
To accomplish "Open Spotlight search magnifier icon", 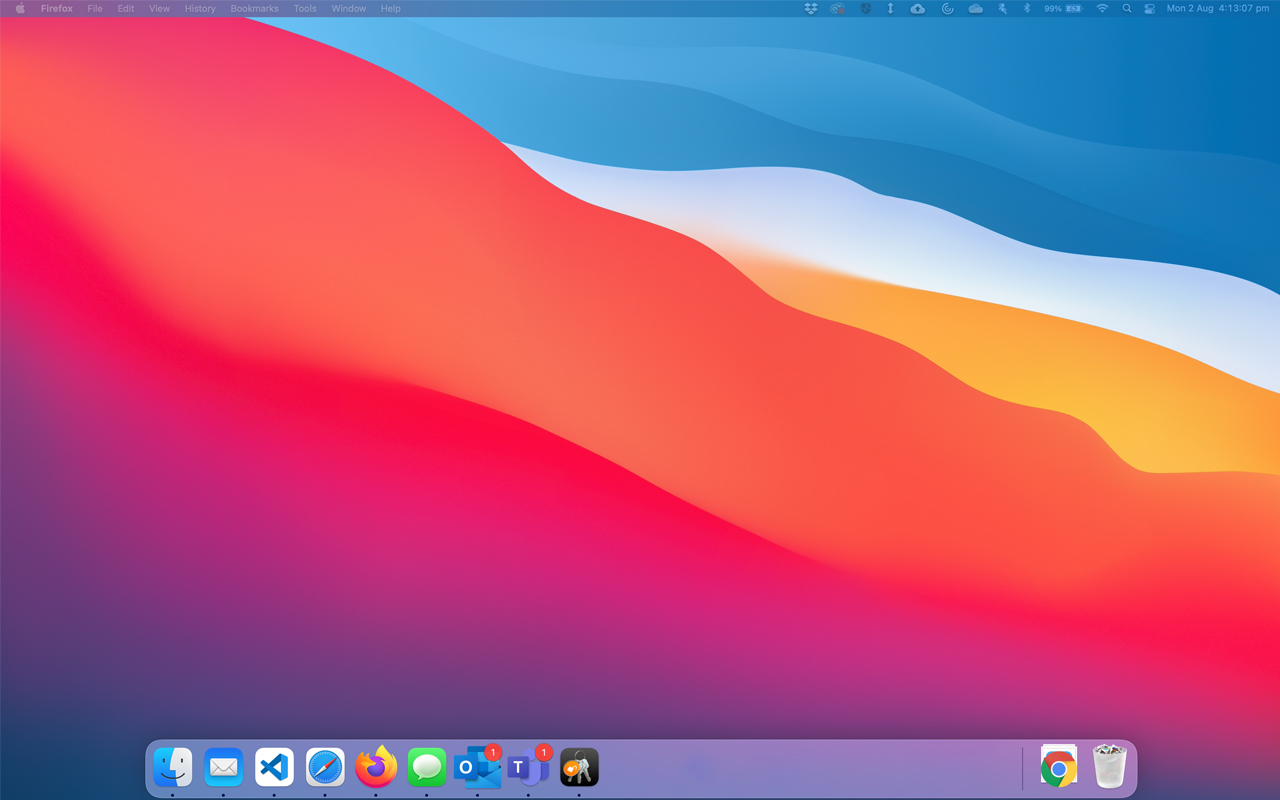I will [x=1127, y=8].
